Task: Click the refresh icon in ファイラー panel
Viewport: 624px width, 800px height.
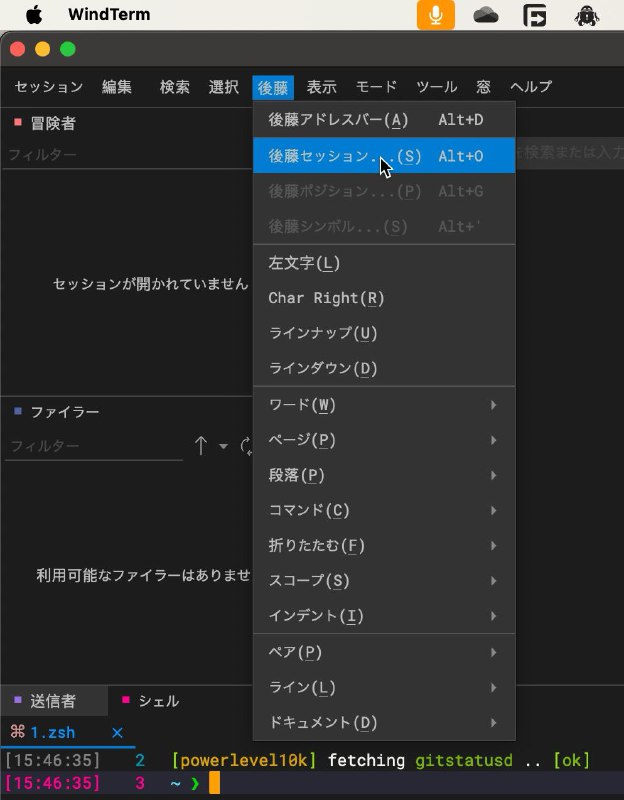Action: (x=246, y=446)
